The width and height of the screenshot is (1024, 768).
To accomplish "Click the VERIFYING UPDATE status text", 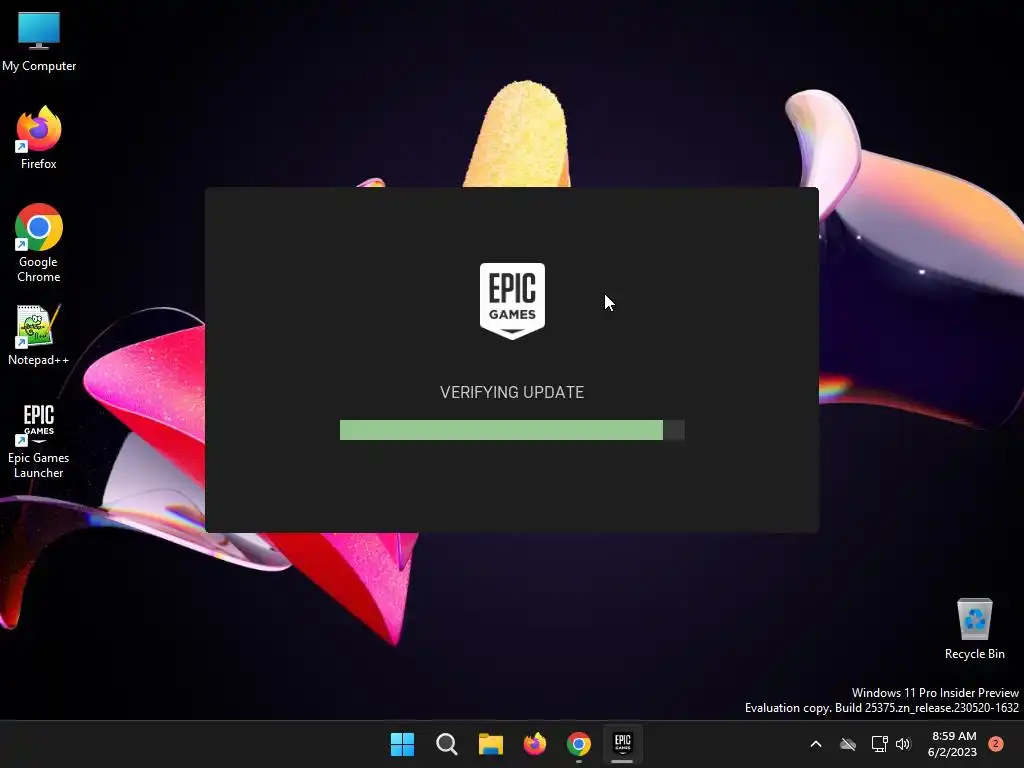I will [512, 392].
